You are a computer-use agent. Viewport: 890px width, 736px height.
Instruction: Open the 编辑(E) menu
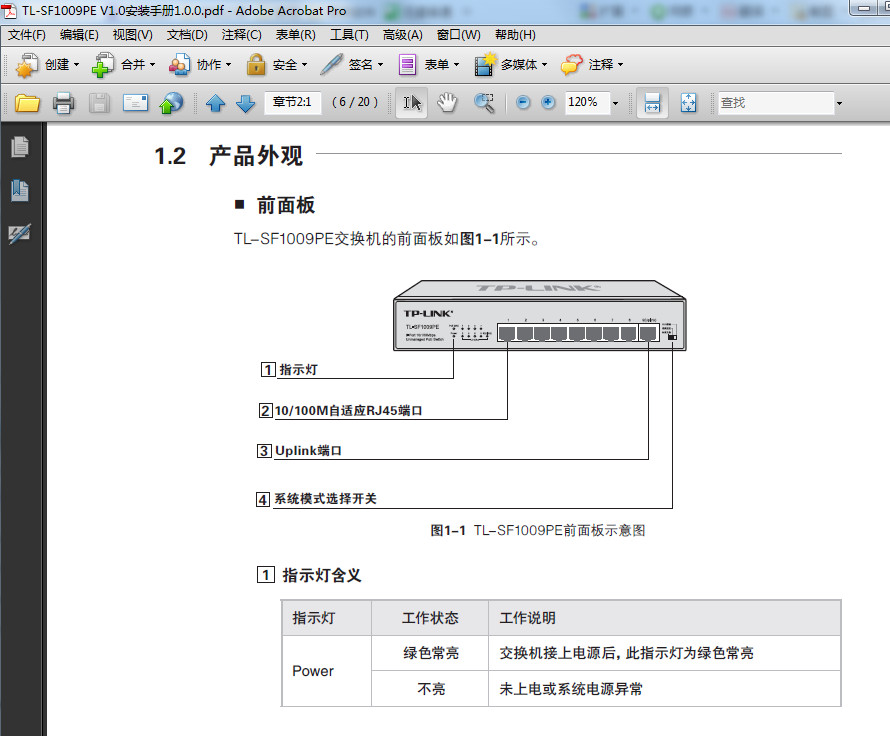point(79,35)
